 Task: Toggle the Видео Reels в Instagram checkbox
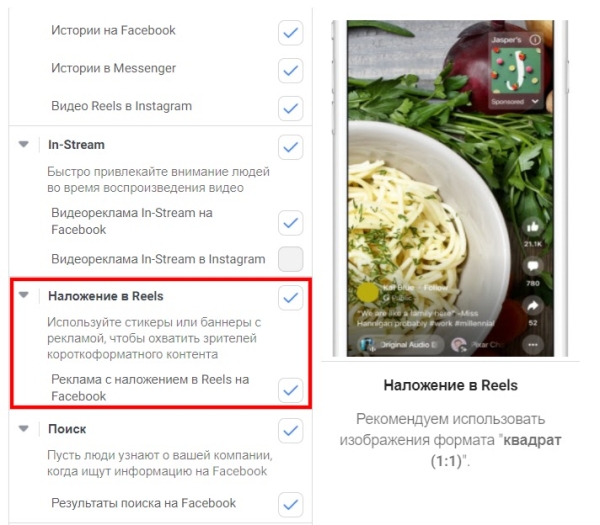291,108
